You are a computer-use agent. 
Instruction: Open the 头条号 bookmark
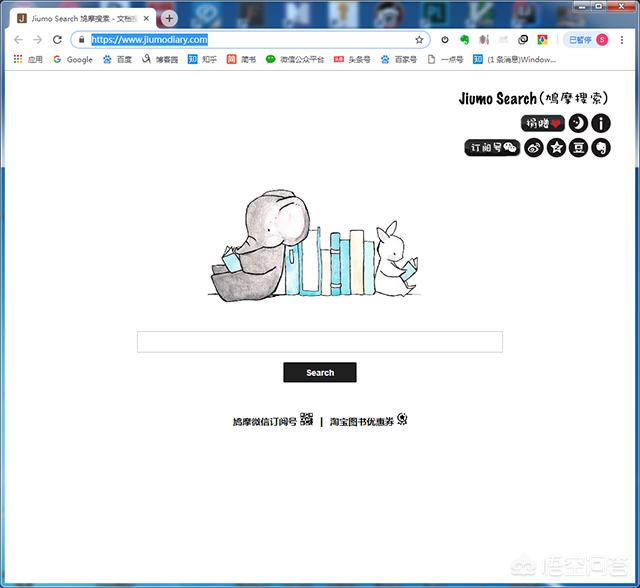coord(352,60)
